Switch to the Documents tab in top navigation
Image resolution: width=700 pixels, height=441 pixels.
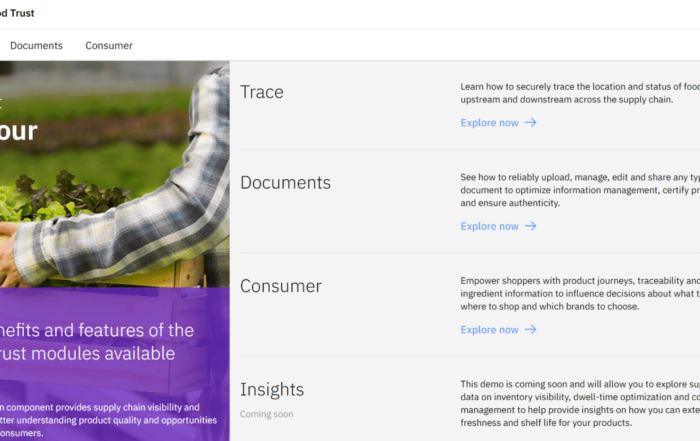[x=36, y=45]
